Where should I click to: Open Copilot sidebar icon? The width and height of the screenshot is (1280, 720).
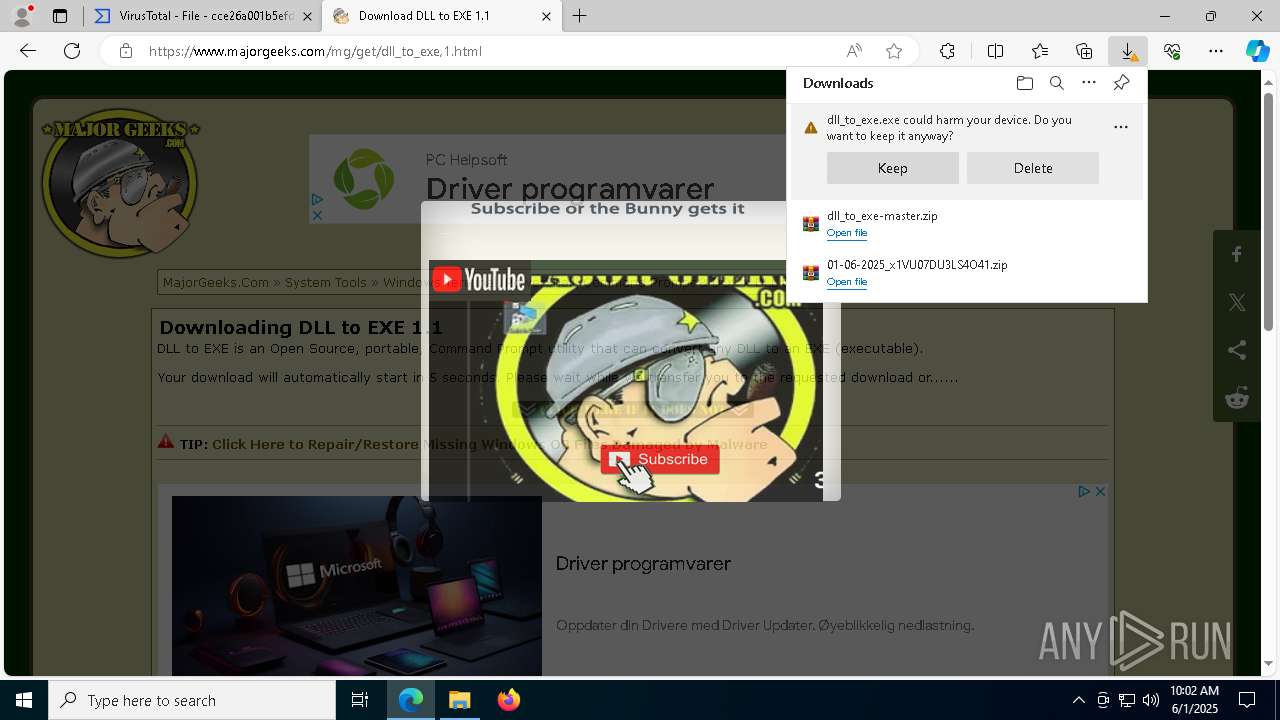[x=1257, y=51]
